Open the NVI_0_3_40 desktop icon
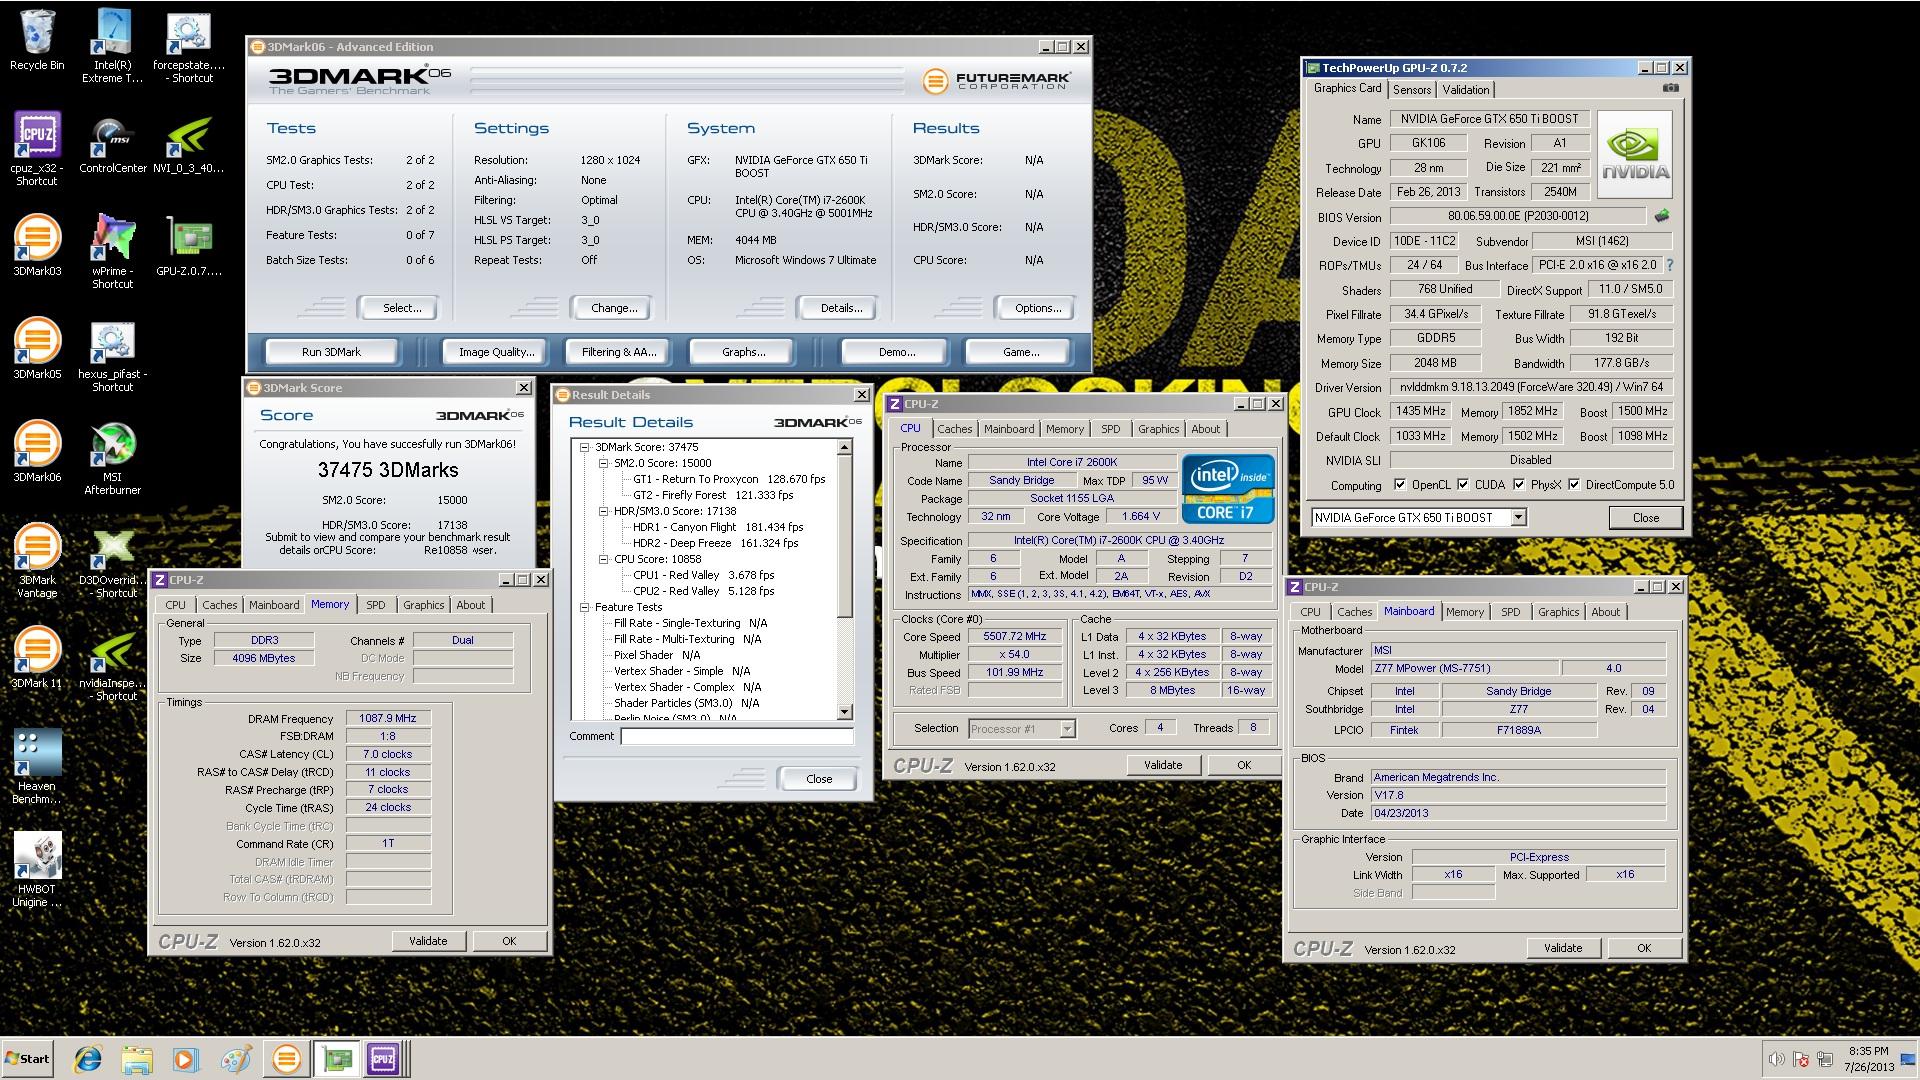This screenshot has width=1920, height=1080. (x=189, y=145)
